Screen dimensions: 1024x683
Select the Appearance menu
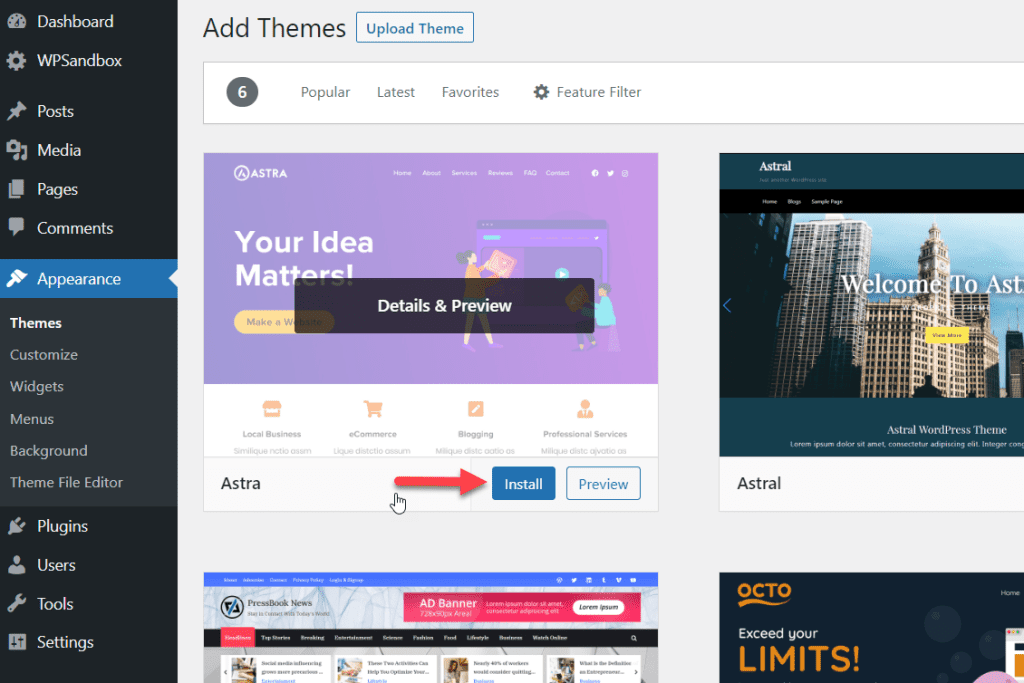[89, 279]
